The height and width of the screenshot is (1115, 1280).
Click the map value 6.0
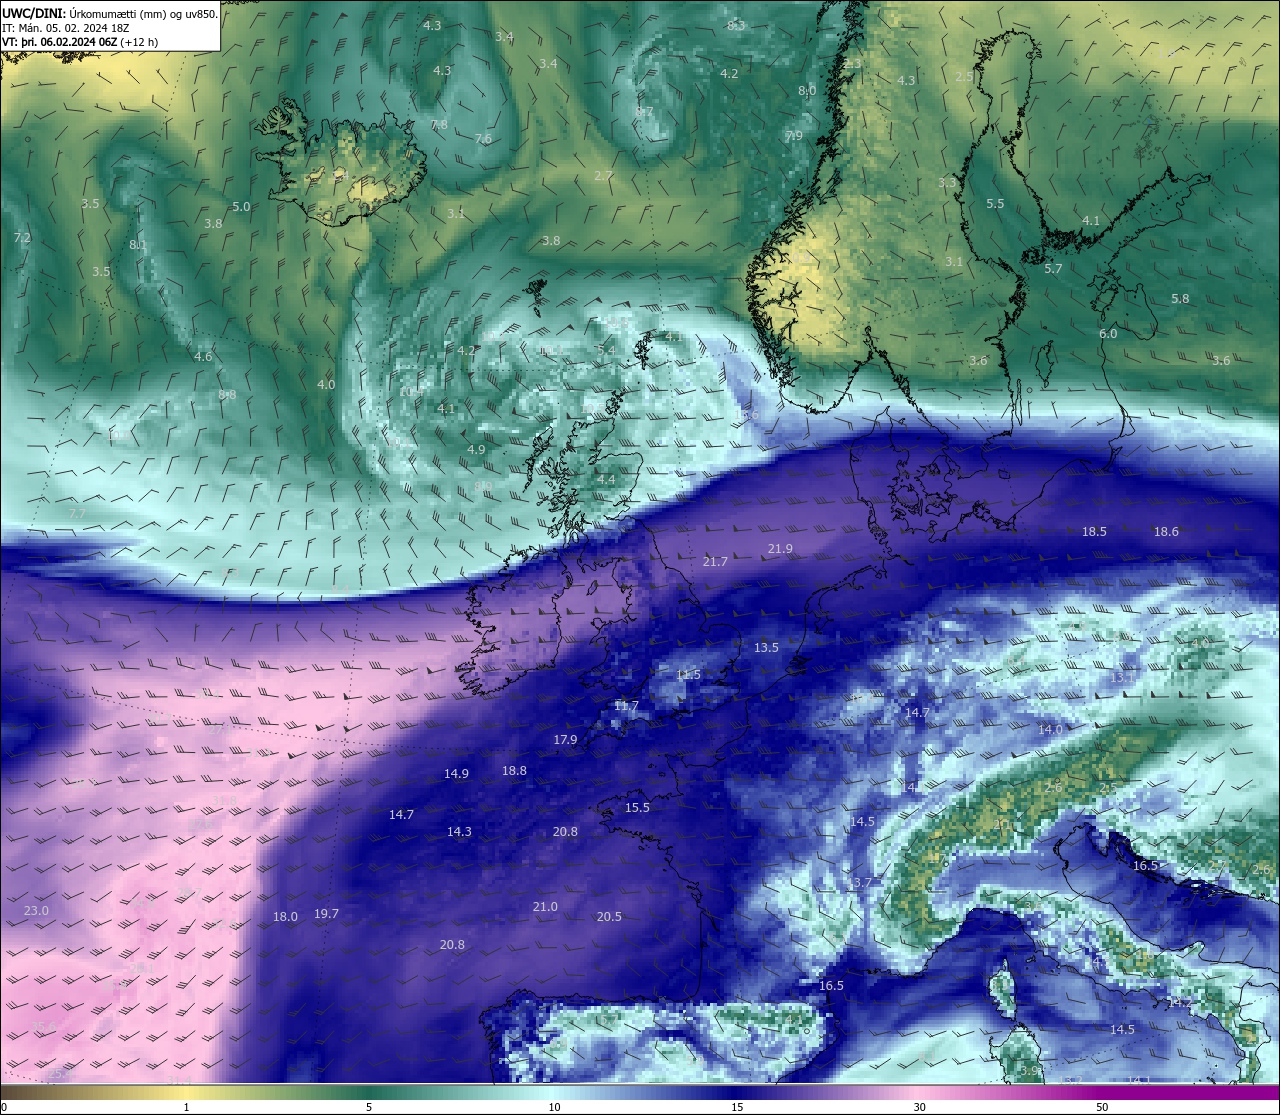pos(1108,333)
